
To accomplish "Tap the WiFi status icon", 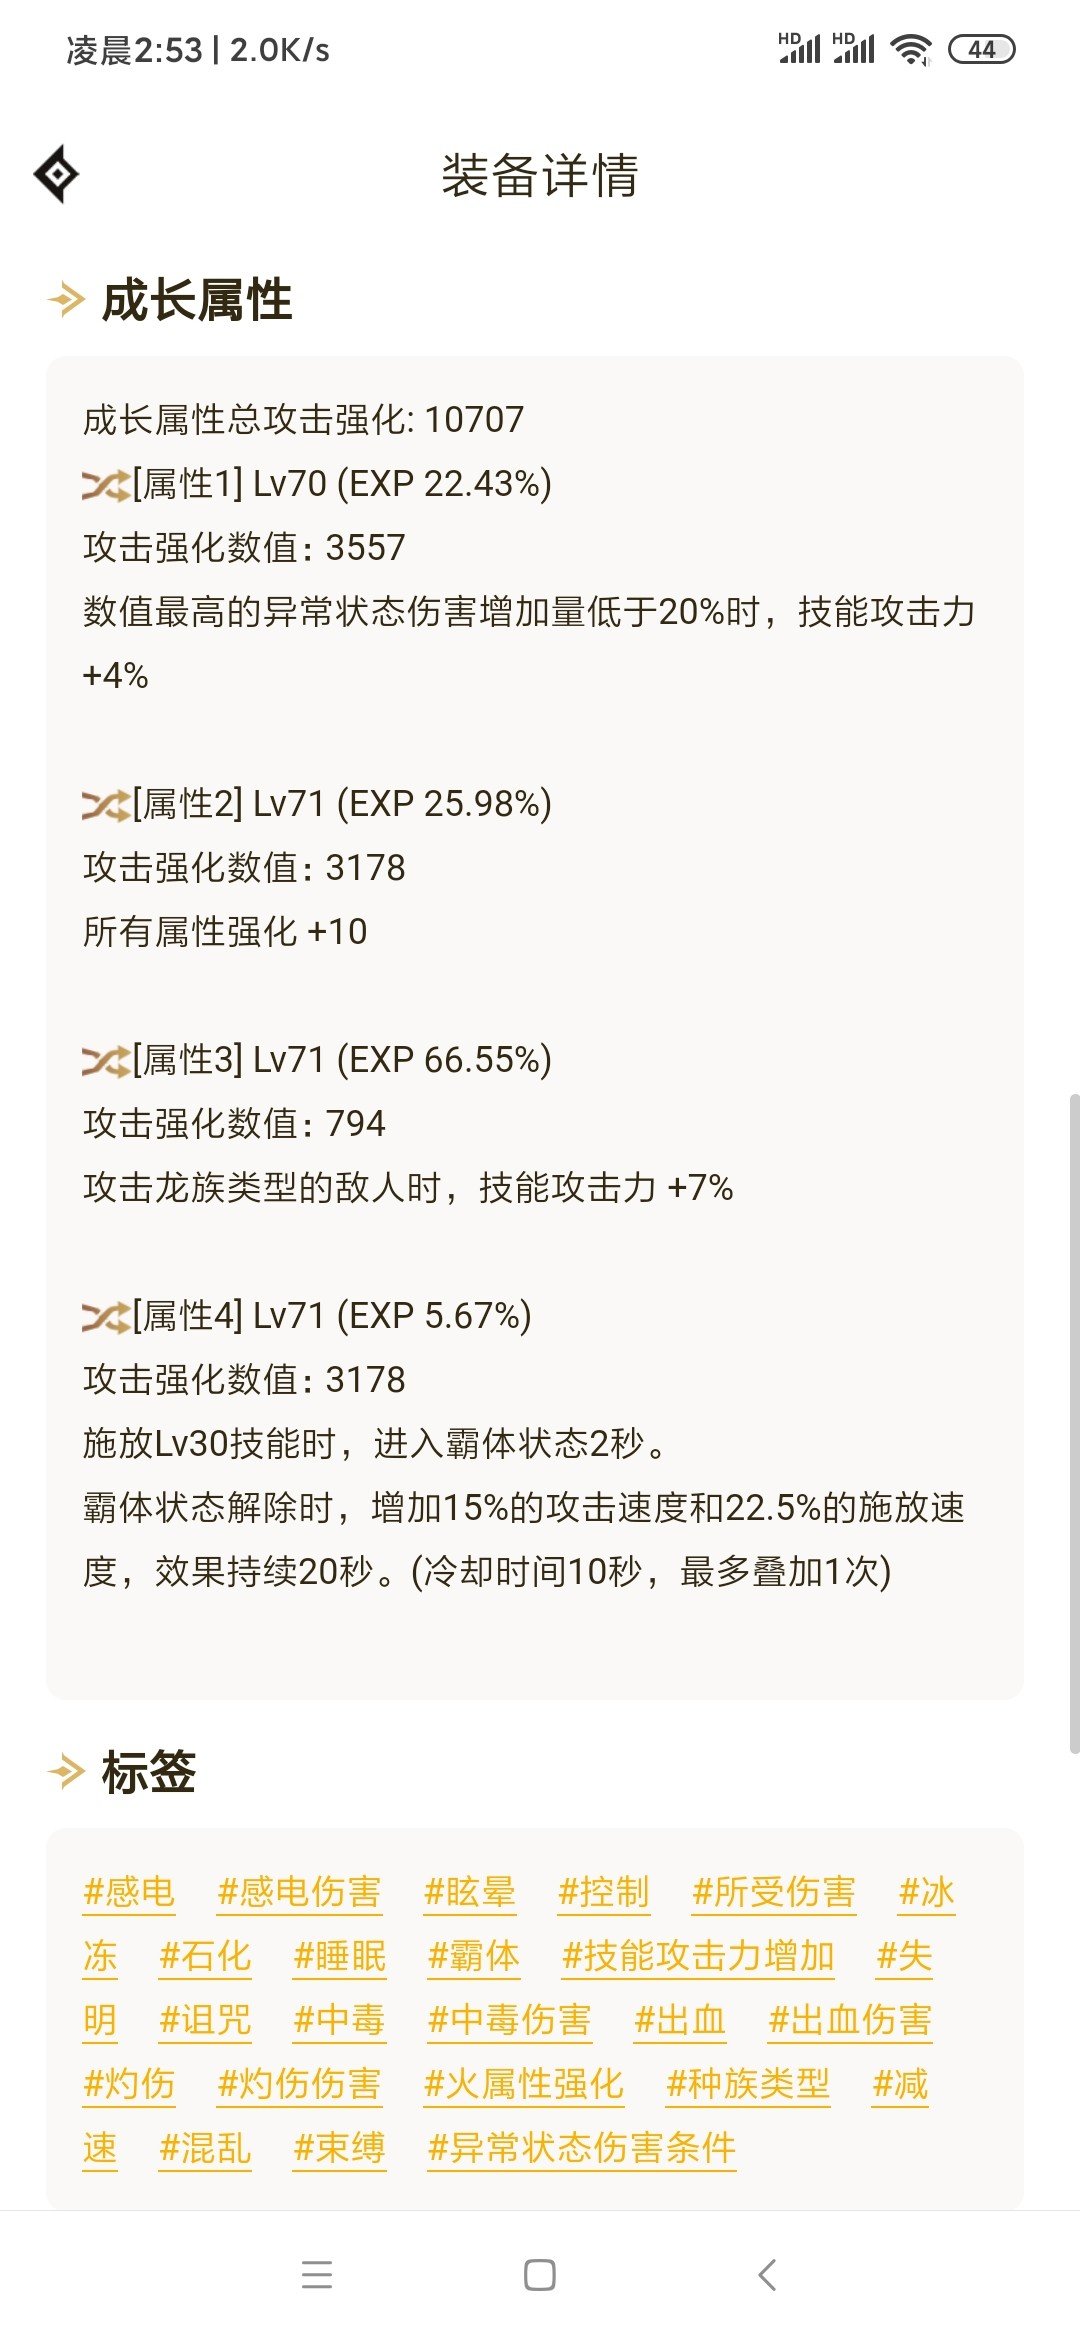I will pyautogui.click(x=911, y=49).
